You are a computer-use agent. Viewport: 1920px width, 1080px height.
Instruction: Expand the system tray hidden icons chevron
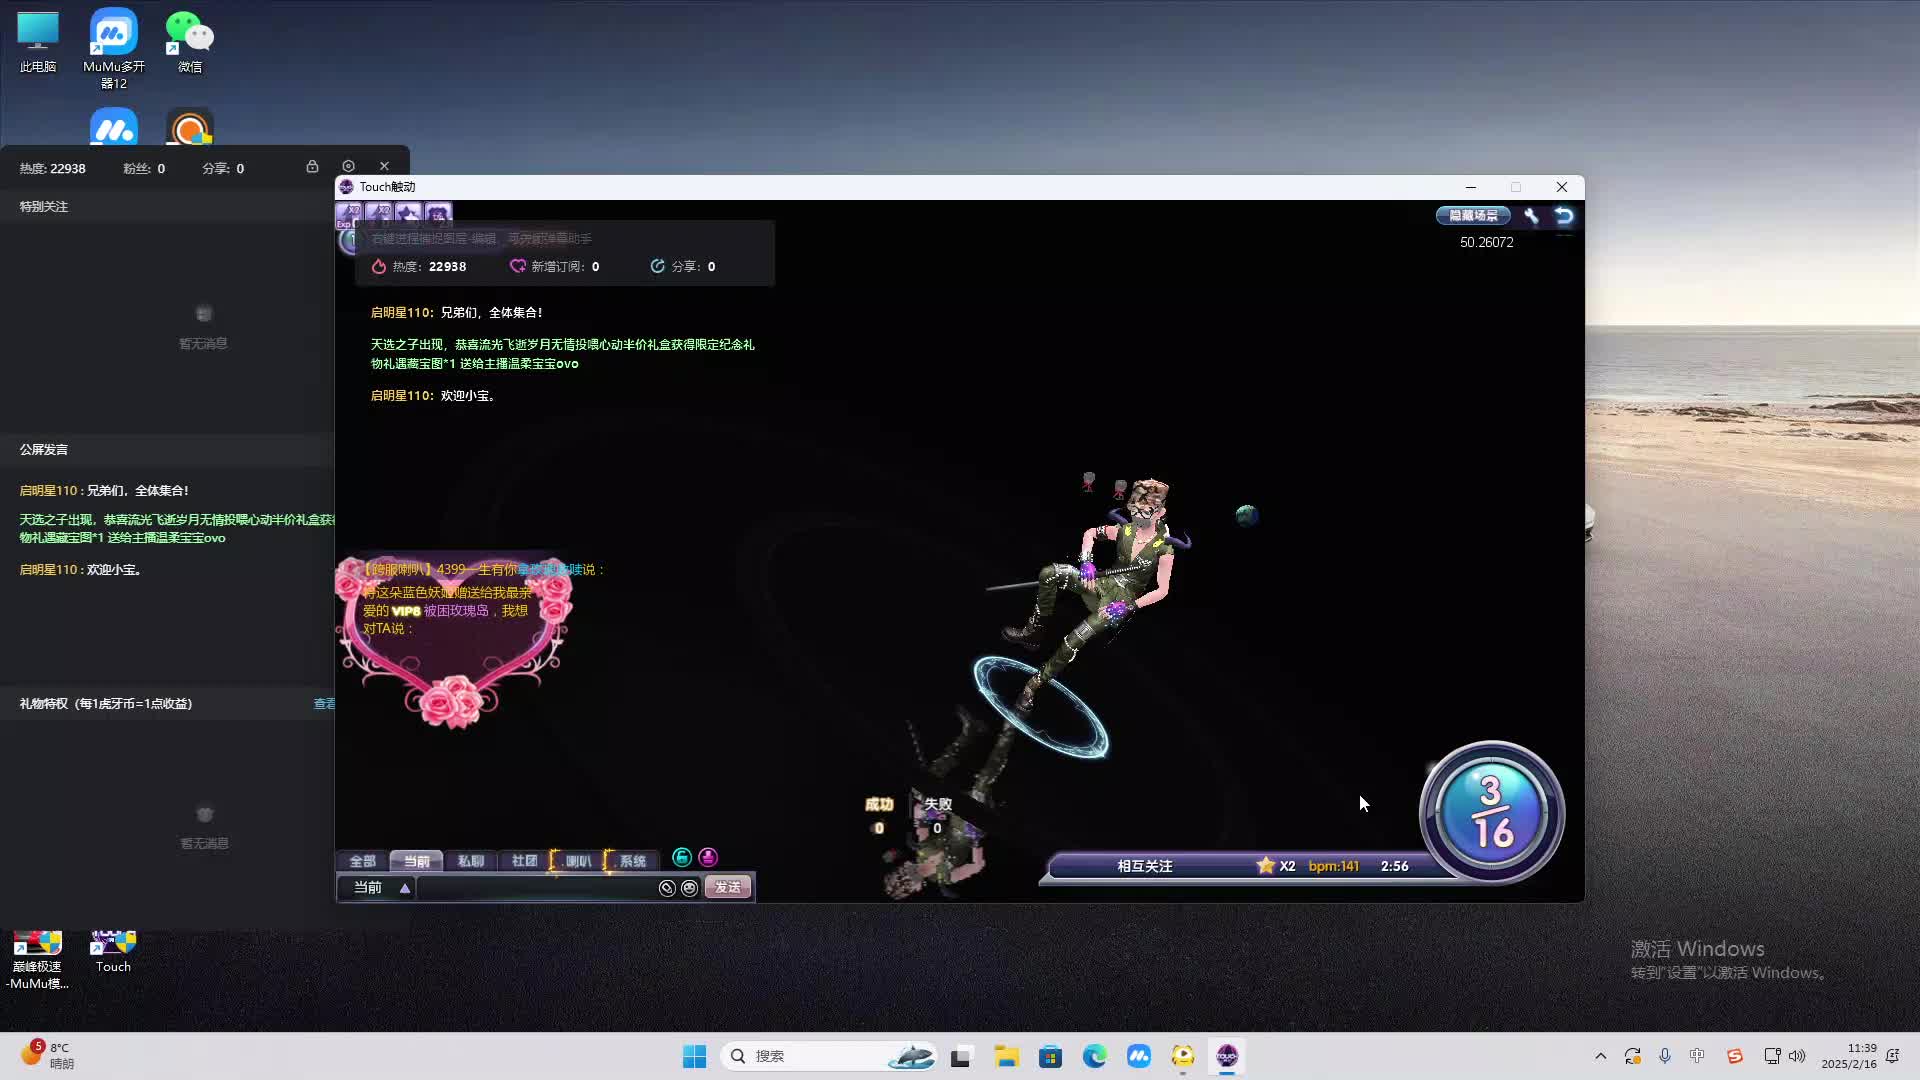(x=1600, y=1056)
